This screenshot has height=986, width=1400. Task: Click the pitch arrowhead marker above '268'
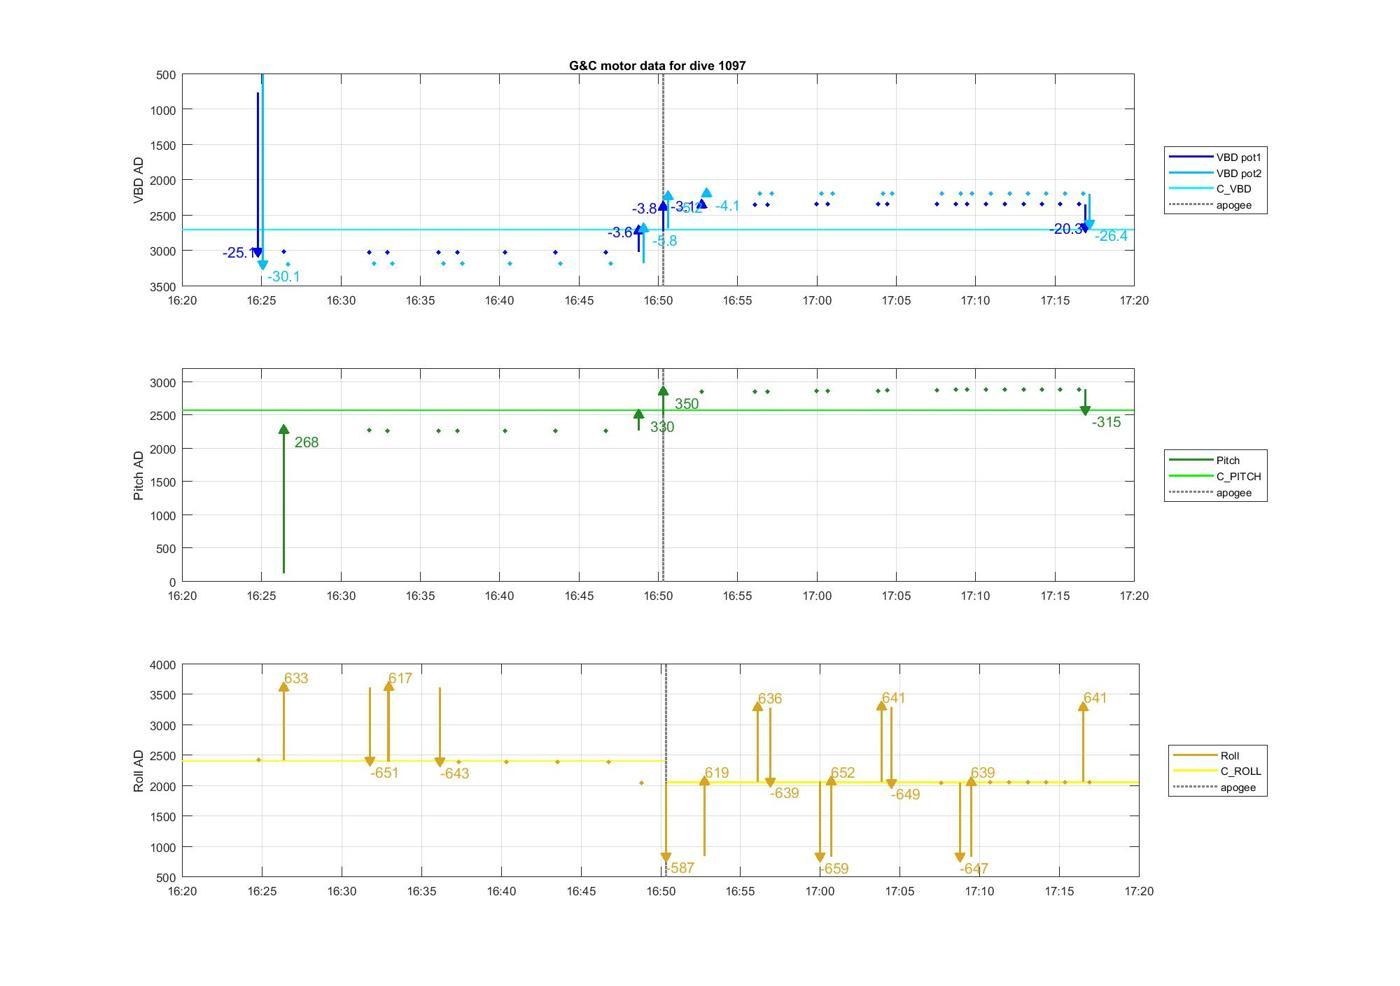[x=284, y=429]
